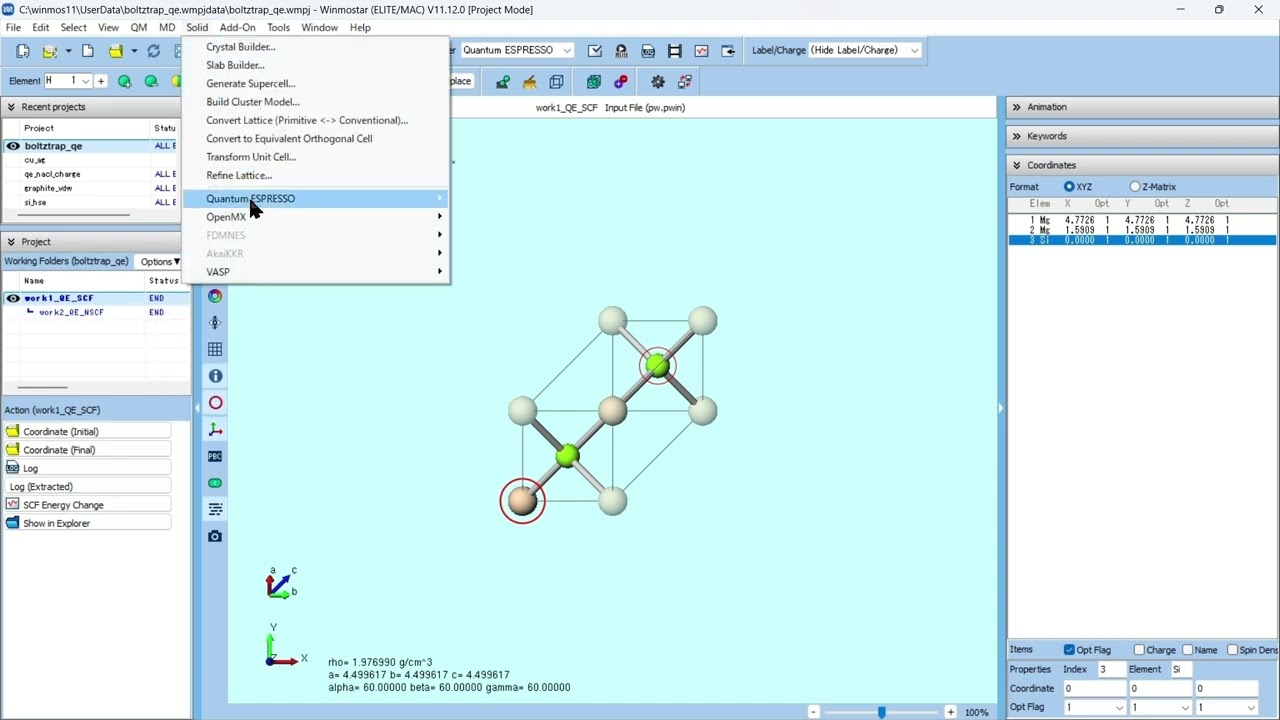Image resolution: width=1280 pixels, height=720 pixels.
Task: Toggle the PBC icon in viewer sidebar
Action: click(215, 456)
